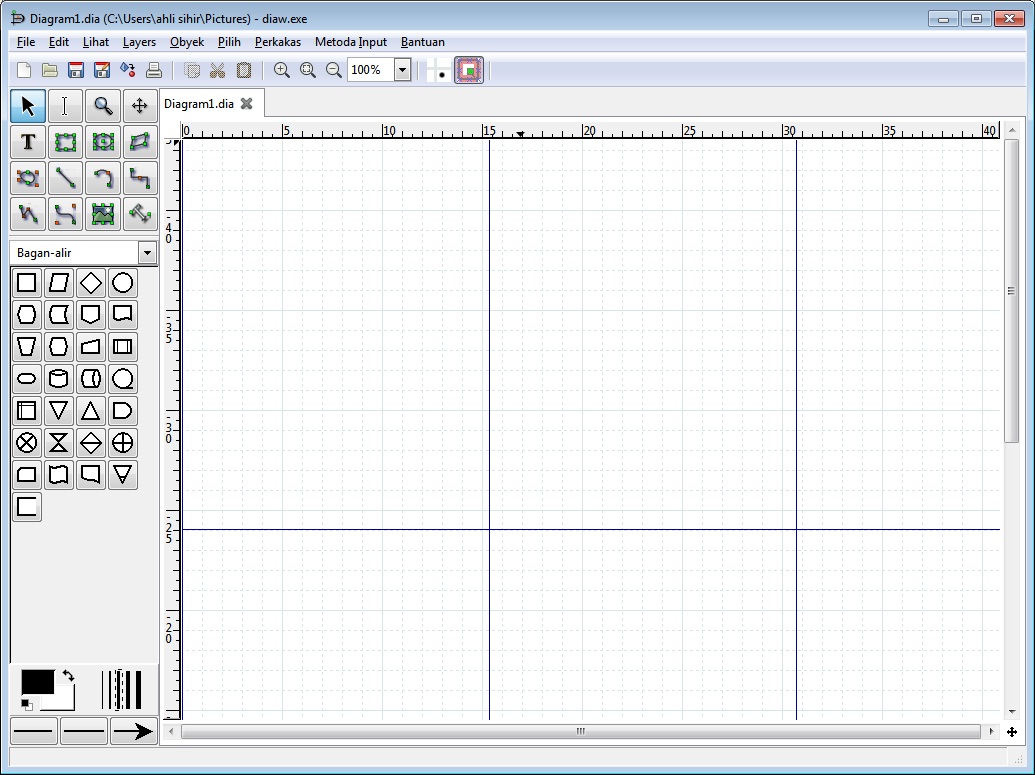
Task: Open the Obyek menu
Action: [x=186, y=42]
